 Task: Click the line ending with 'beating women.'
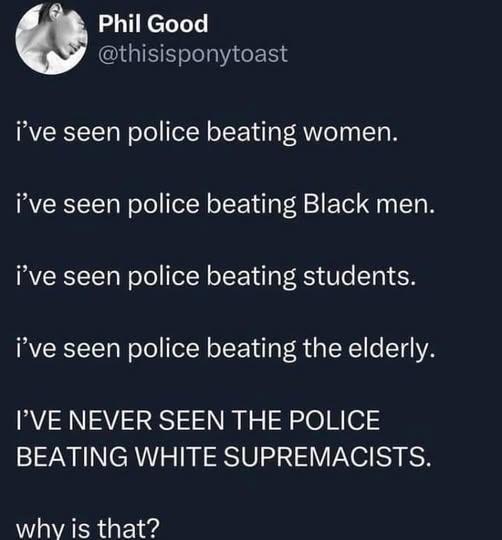pyautogui.click(x=207, y=133)
